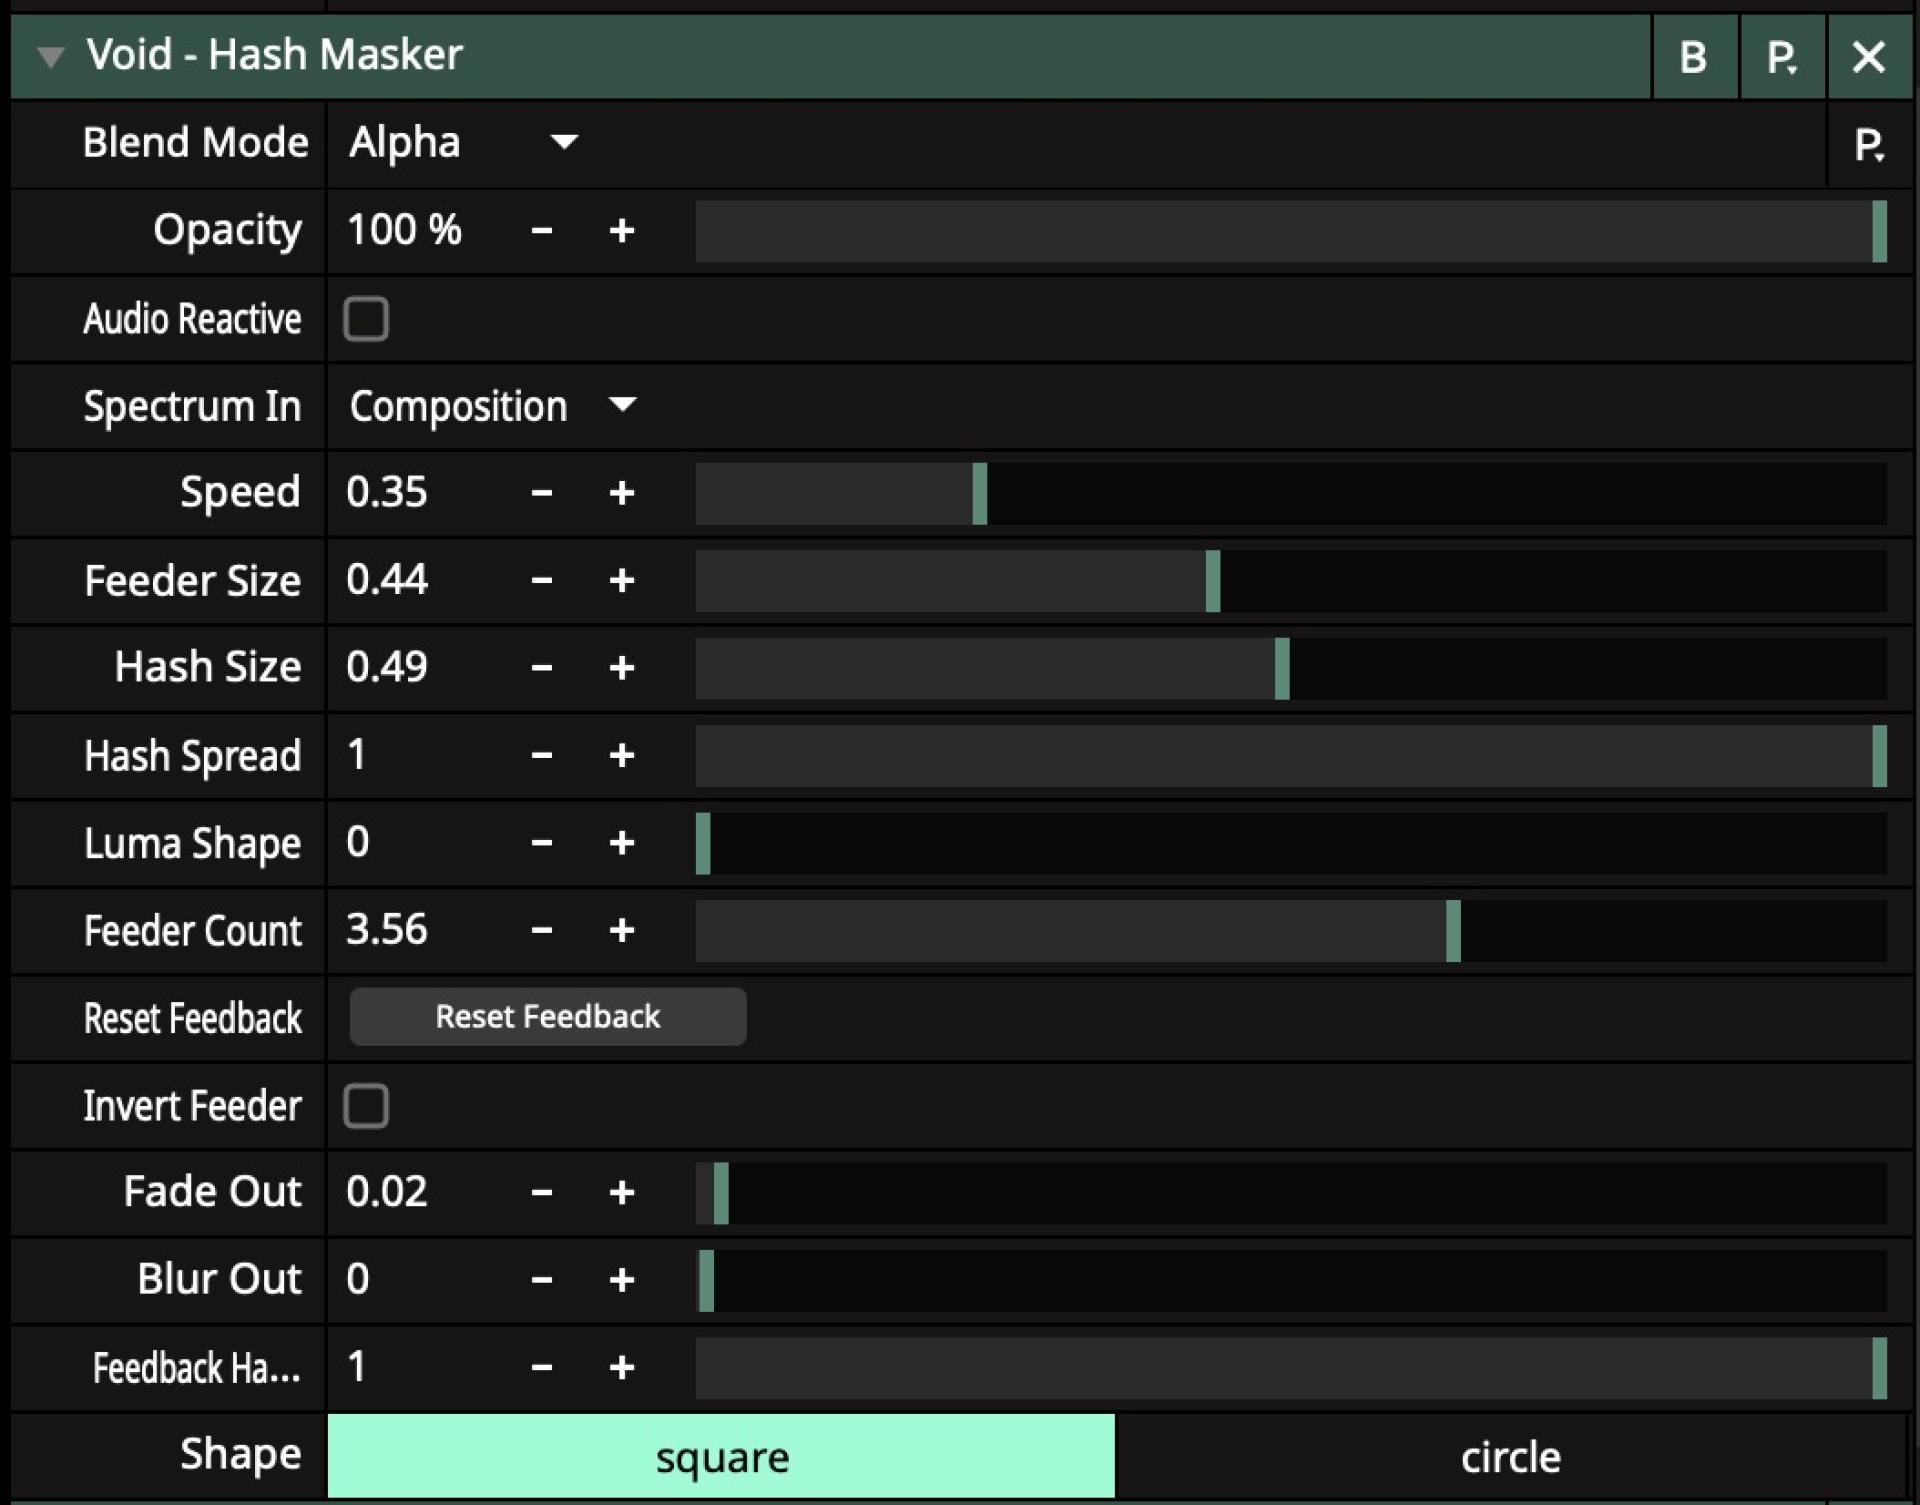1920x1505 pixels.
Task: Increase Hash Size with the plus button
Action: click(622, 668)
